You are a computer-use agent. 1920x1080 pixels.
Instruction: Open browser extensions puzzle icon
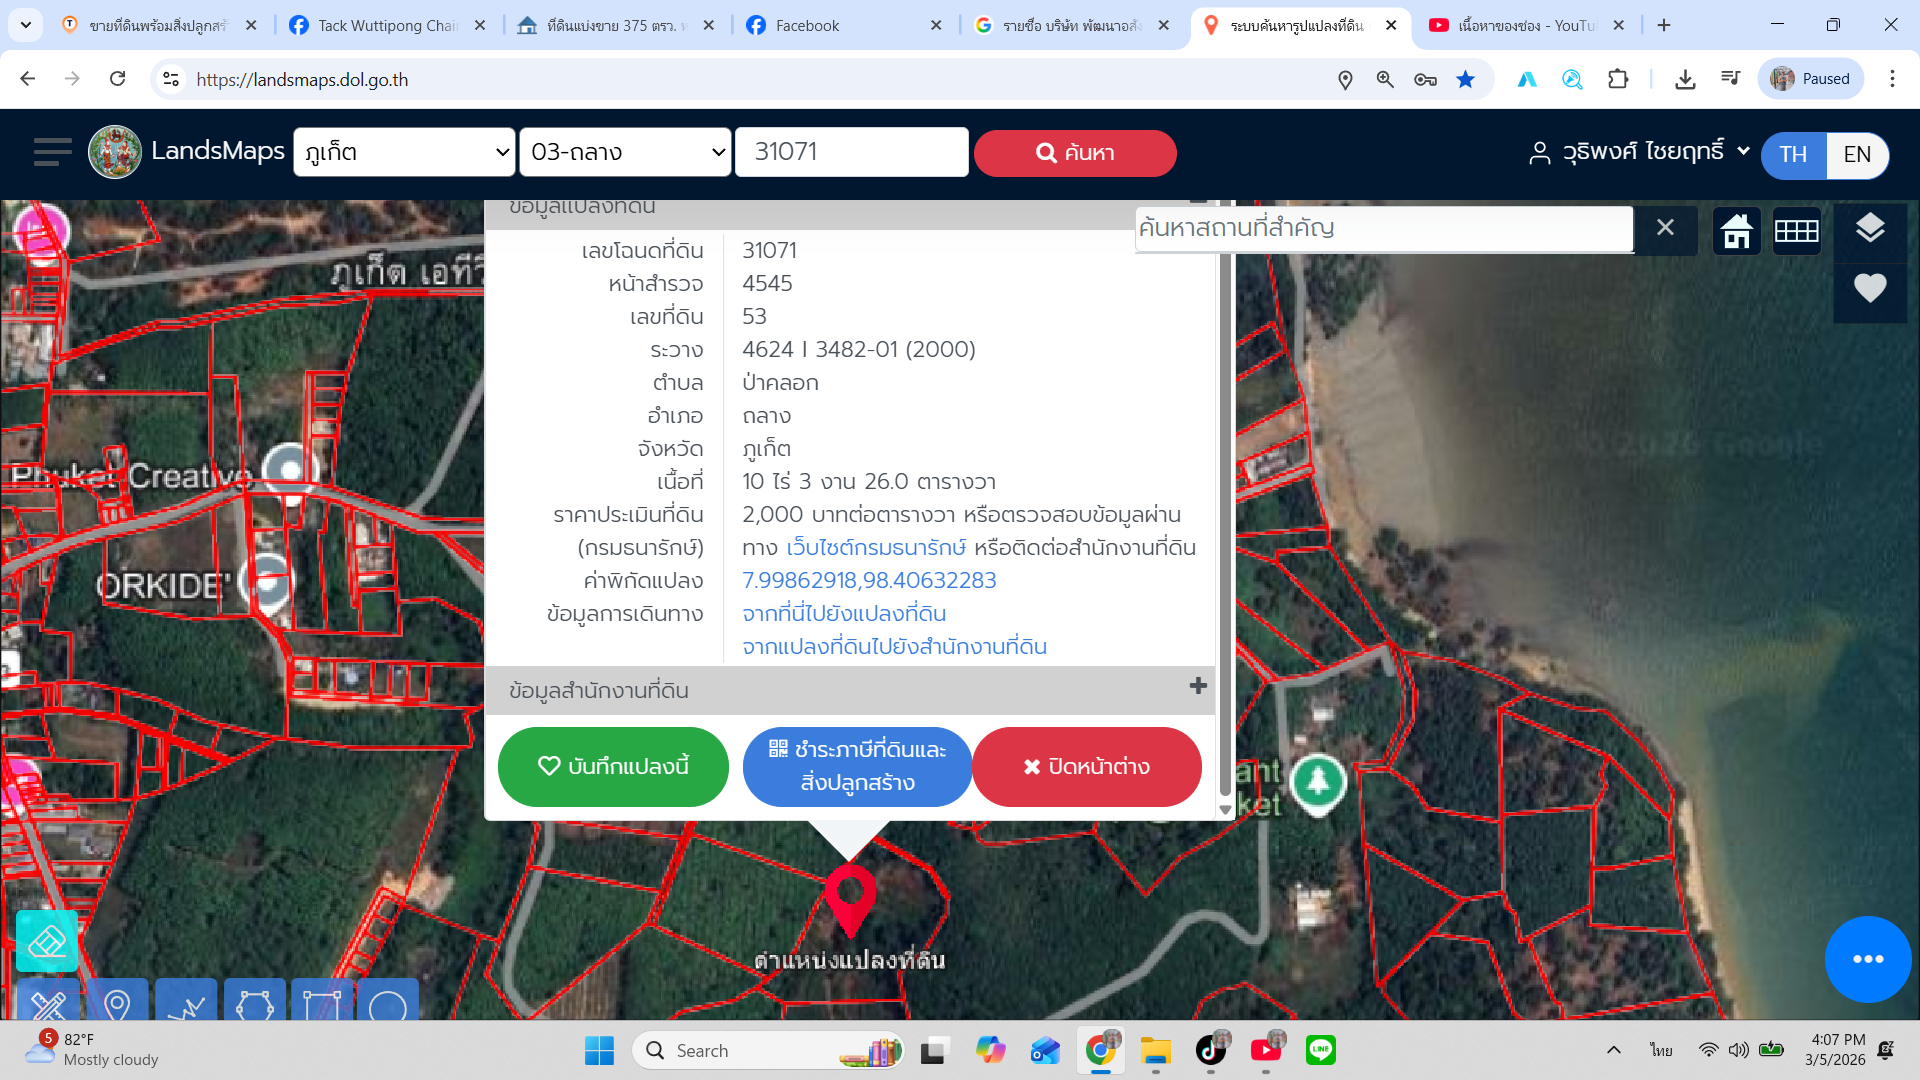click(1618, 79)
